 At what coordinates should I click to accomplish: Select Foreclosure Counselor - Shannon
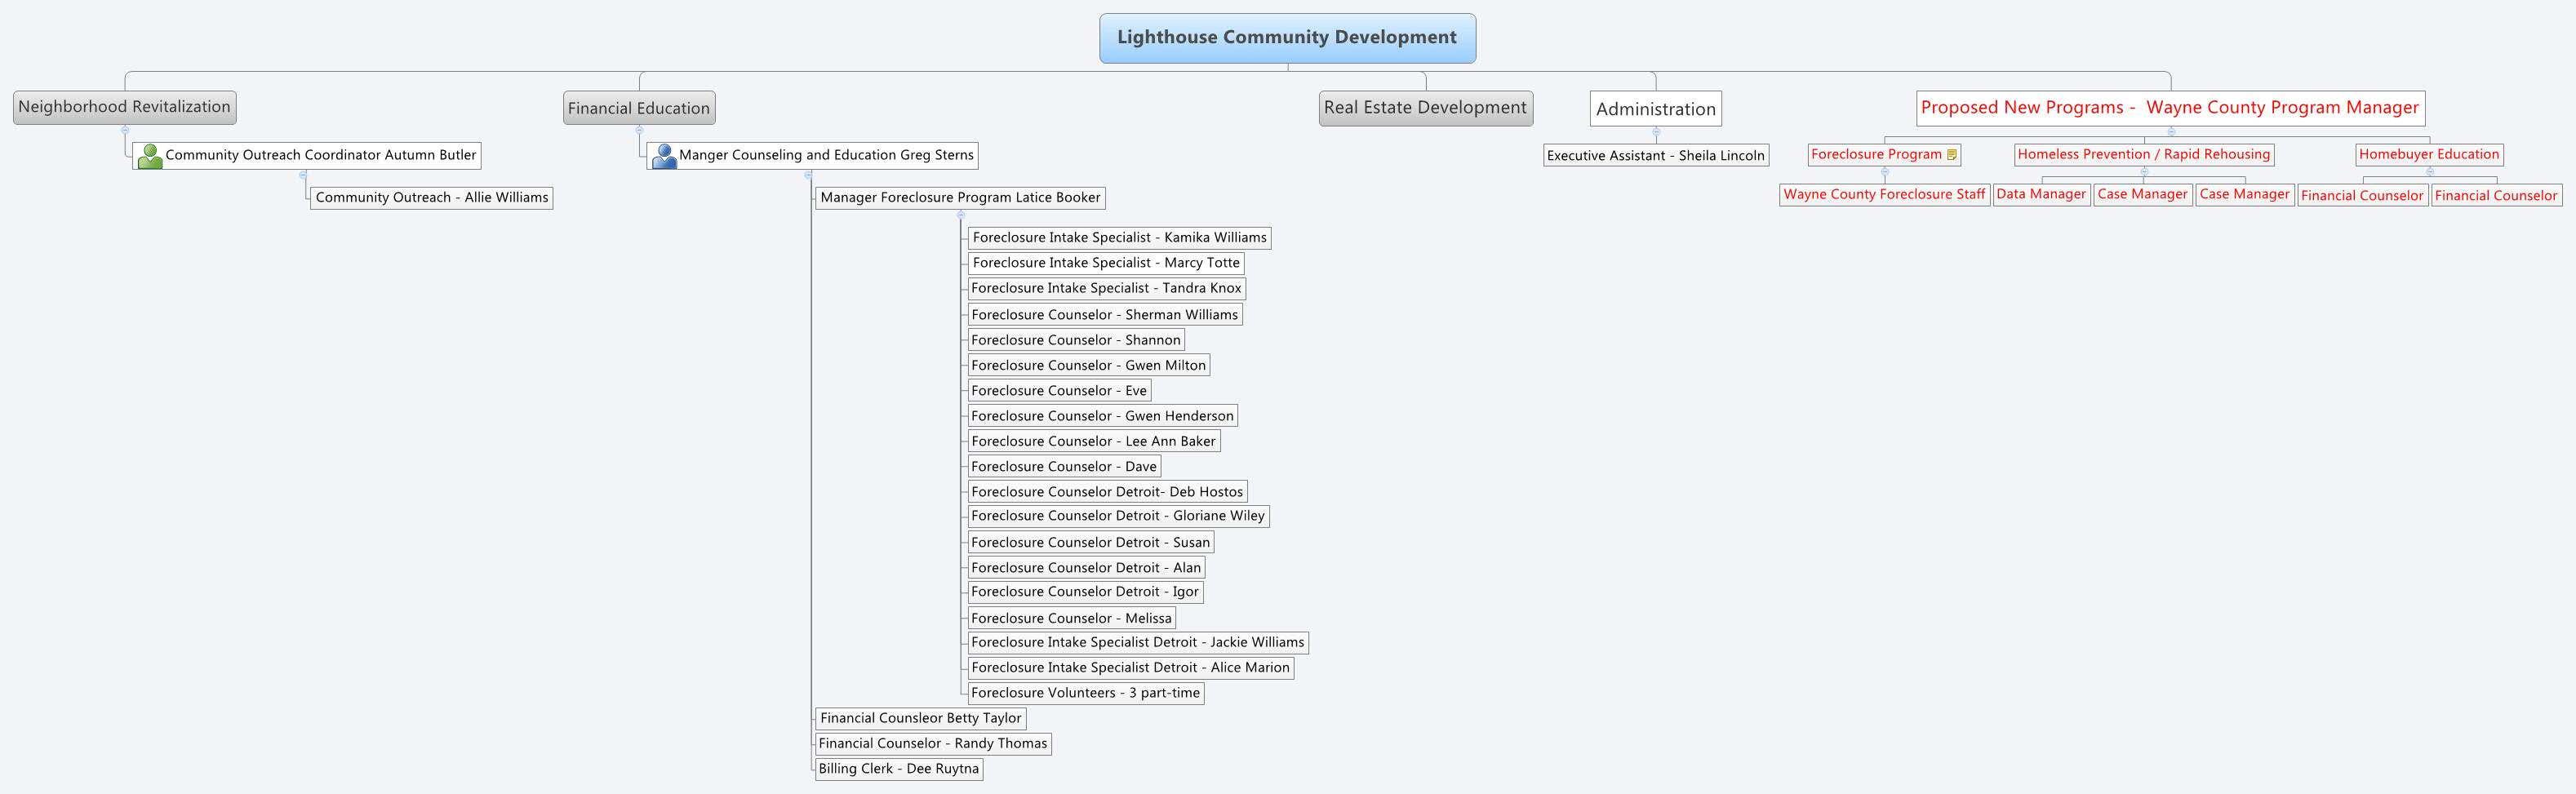(x=1076, y=340)
